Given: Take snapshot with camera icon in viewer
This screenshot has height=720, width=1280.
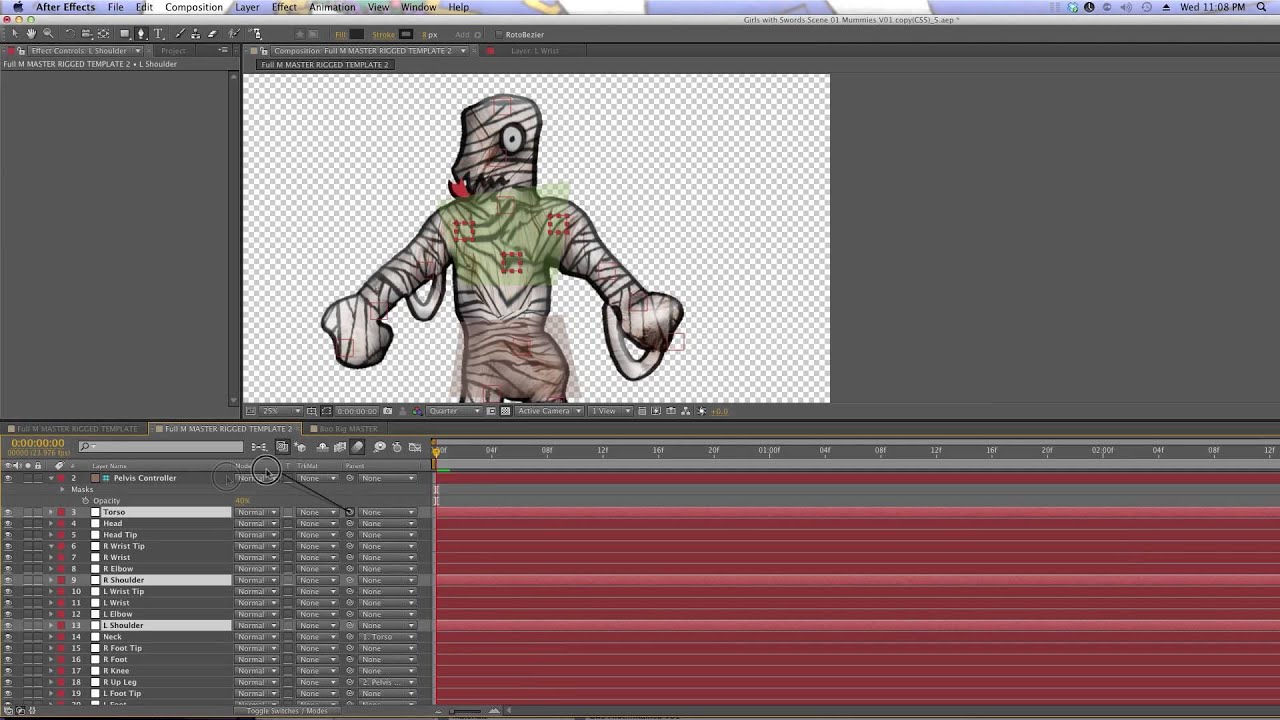Looking at the screenshot, I should pos(388,411).
